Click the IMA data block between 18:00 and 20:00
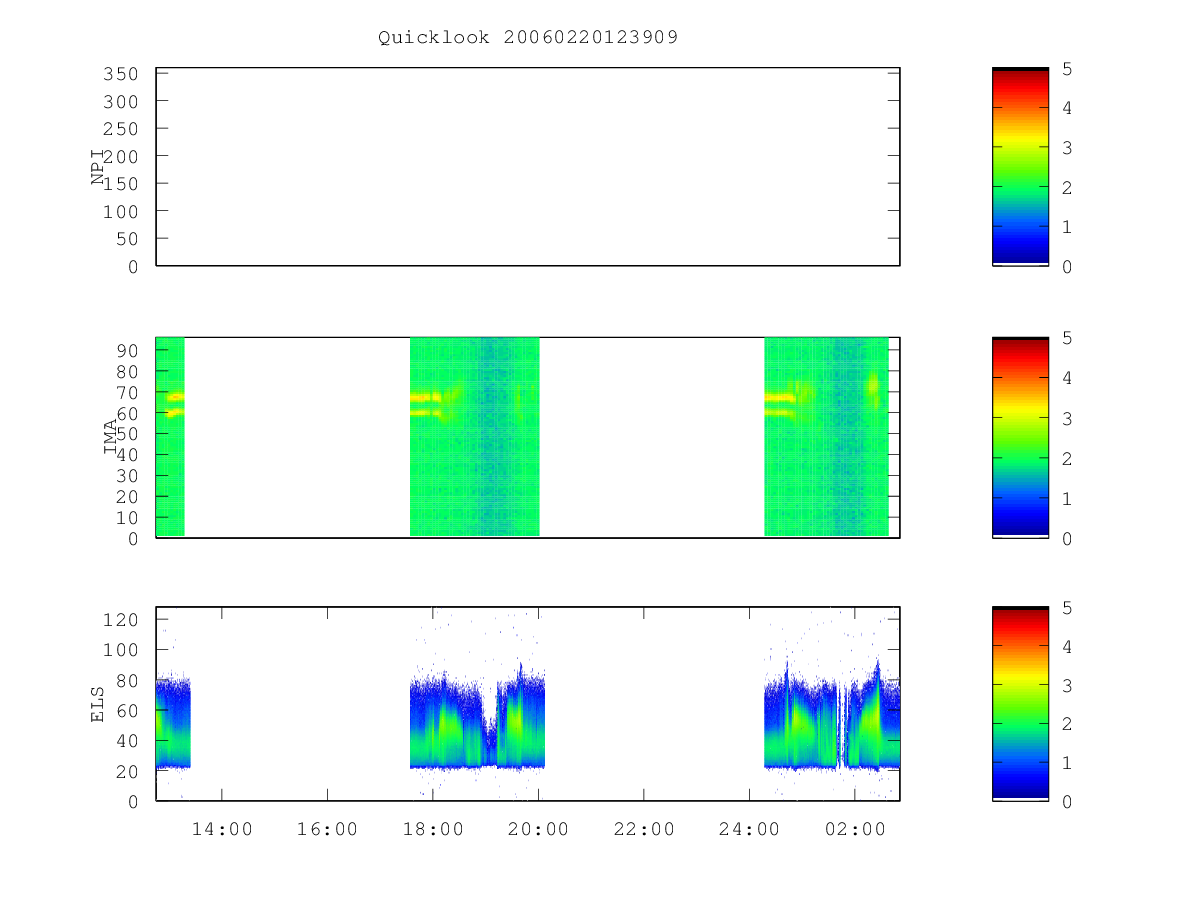1200x900 pixels. click(475, 437)
